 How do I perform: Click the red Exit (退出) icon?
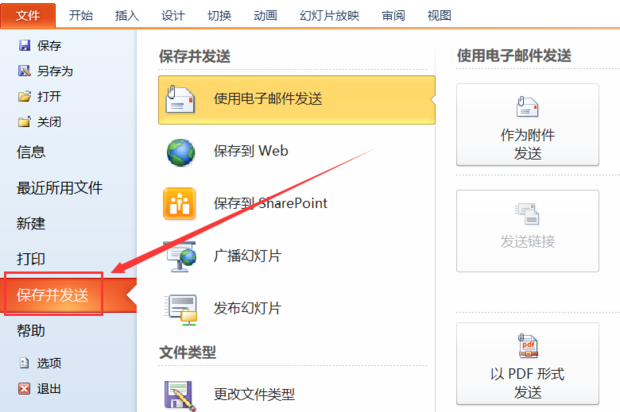[24, 389]
